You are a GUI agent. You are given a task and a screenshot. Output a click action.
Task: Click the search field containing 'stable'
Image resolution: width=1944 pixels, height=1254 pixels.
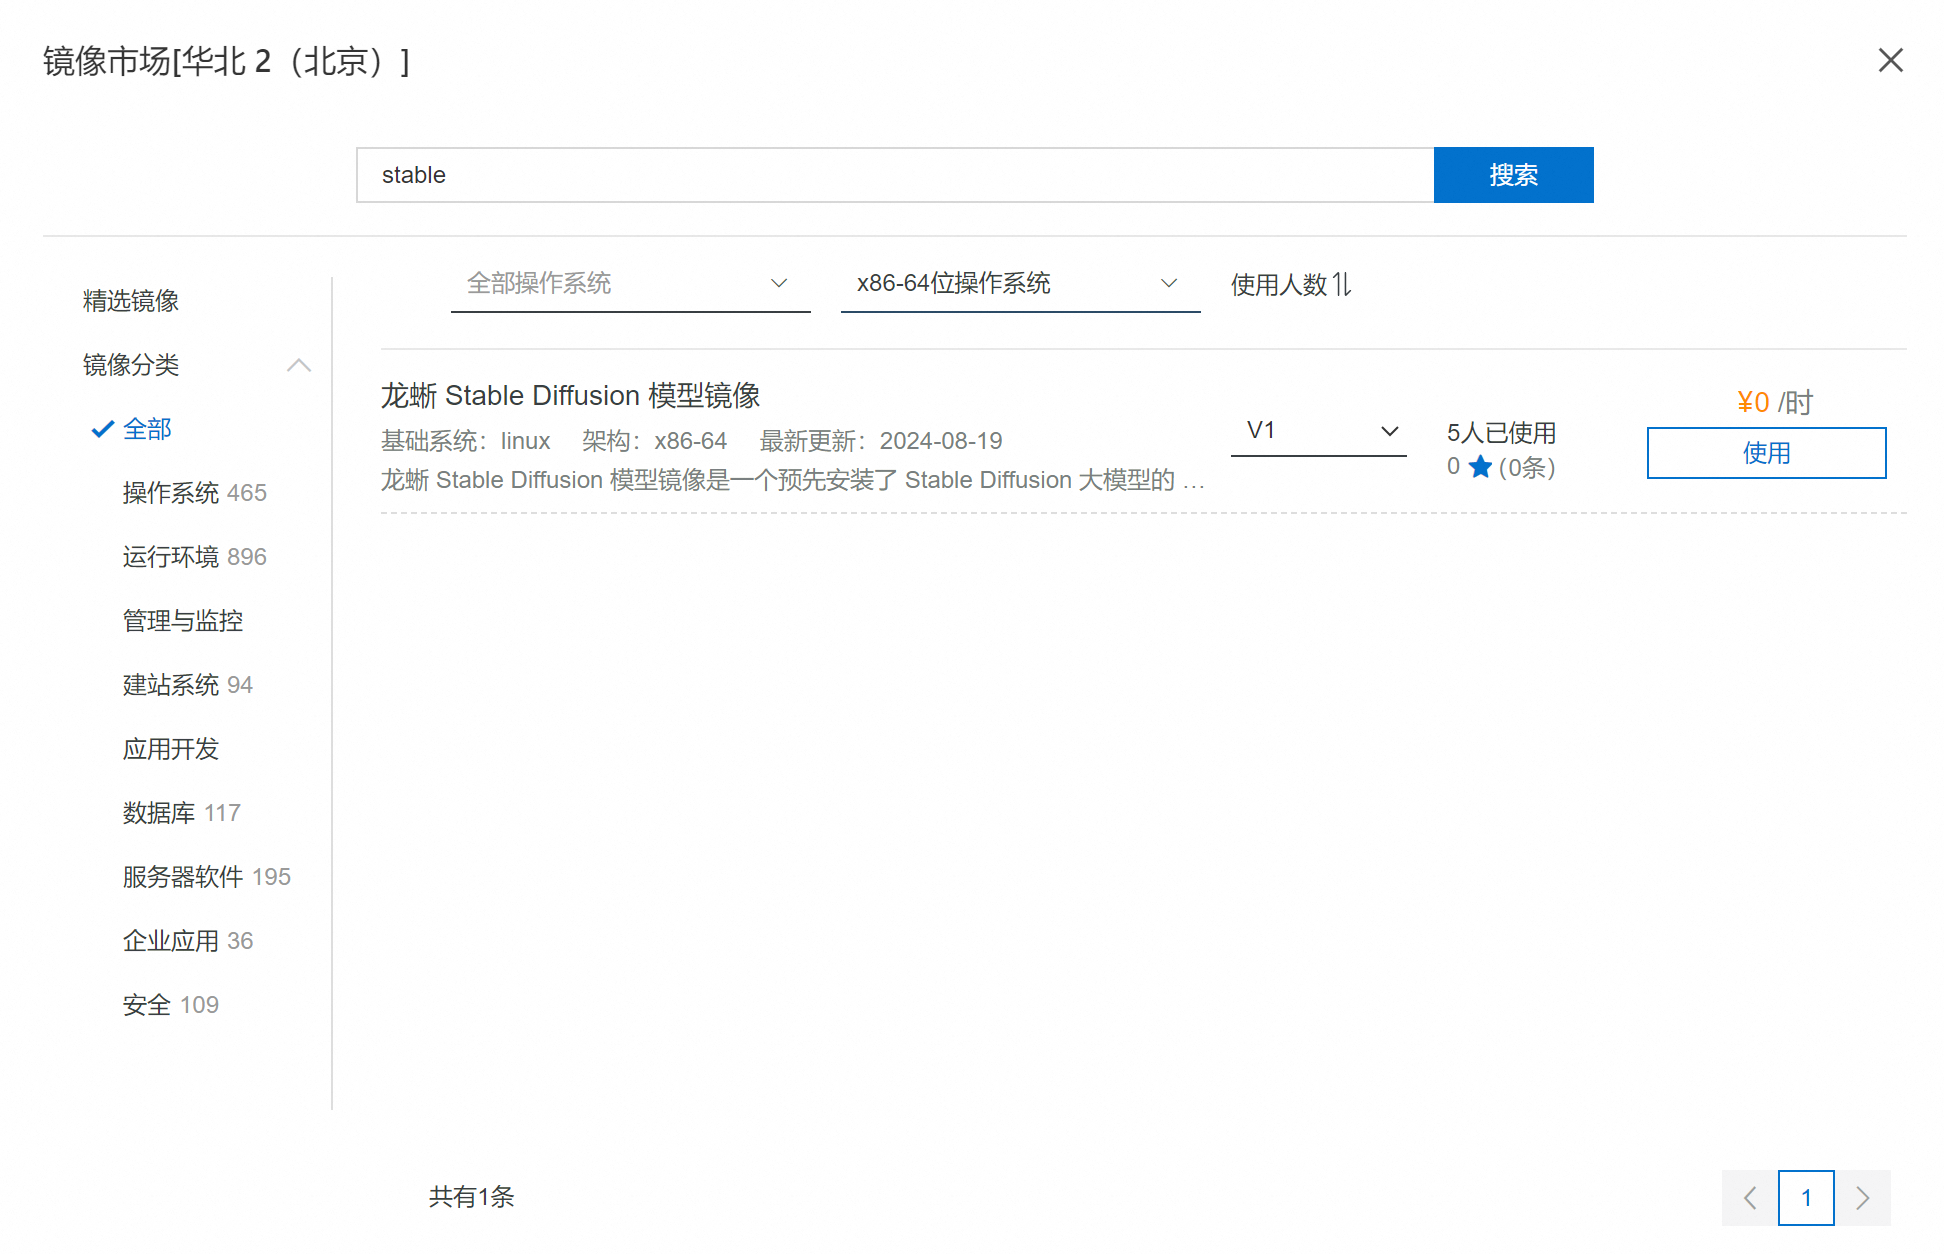894,175
